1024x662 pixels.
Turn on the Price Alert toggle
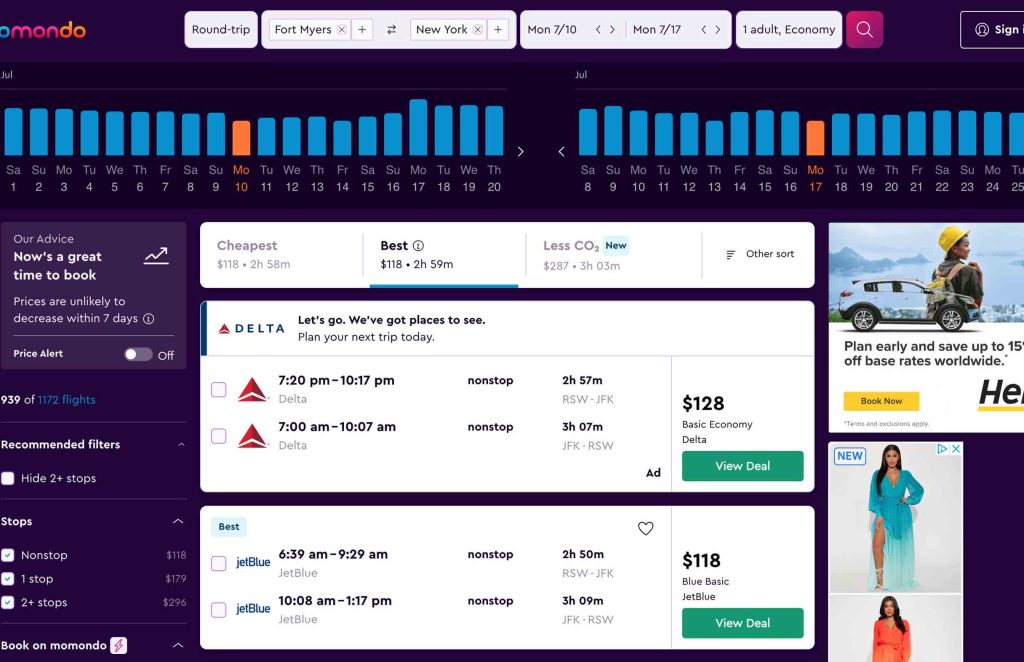pos(138,355)
